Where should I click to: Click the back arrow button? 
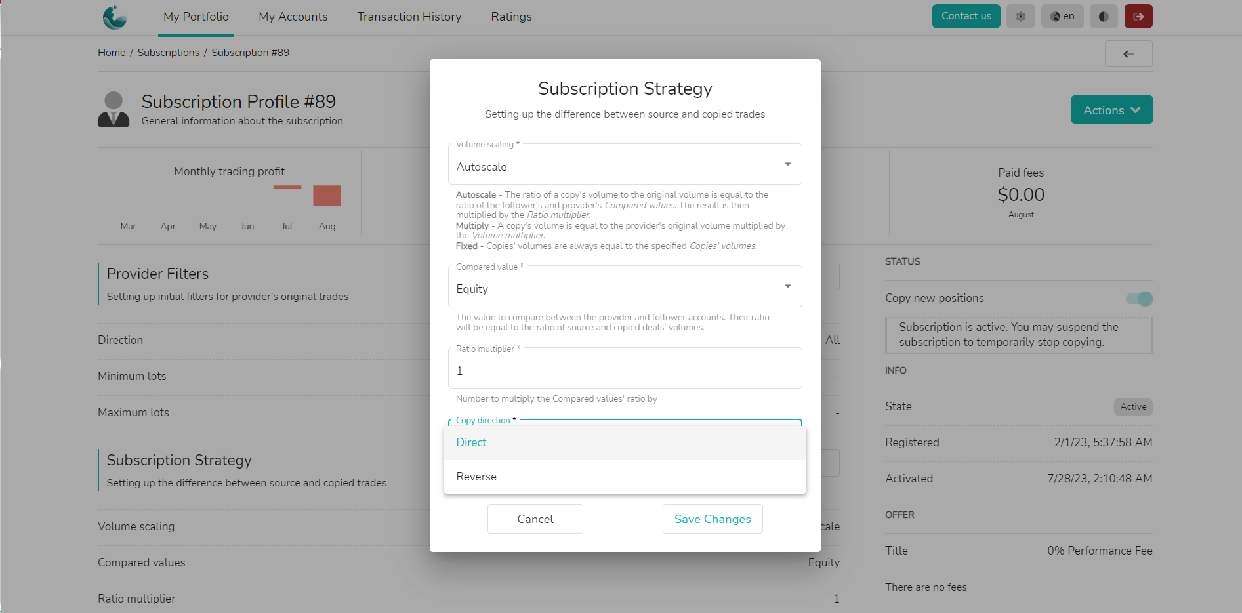point(1128,54)
